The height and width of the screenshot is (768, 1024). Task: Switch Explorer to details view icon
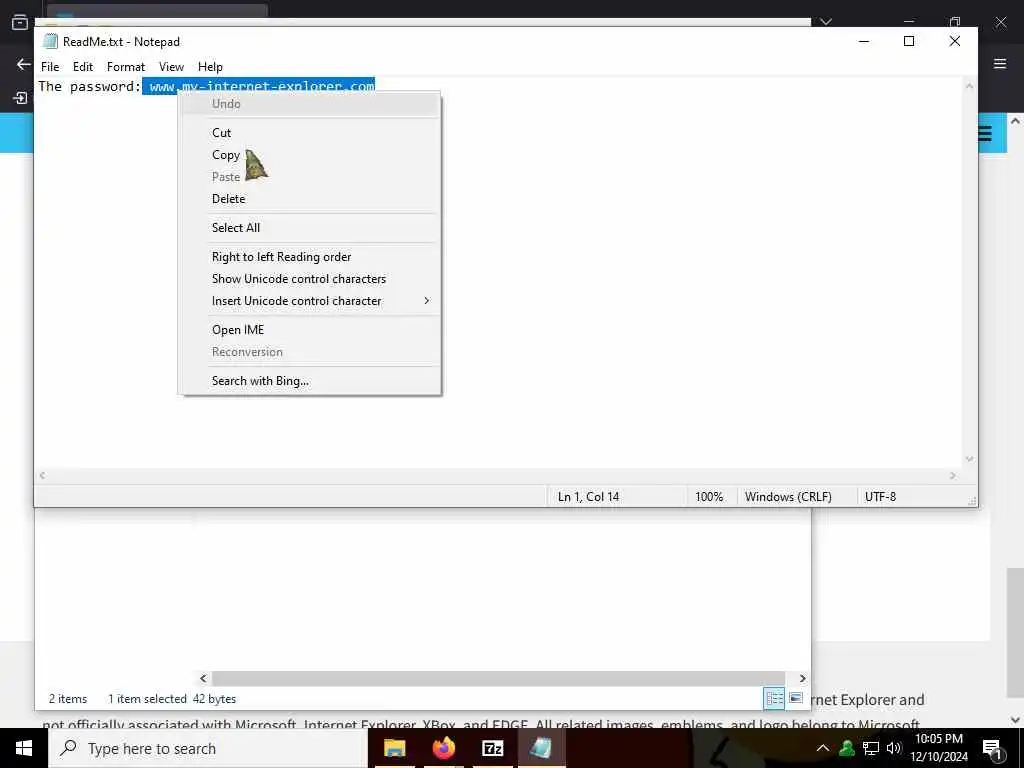point(774,698)
